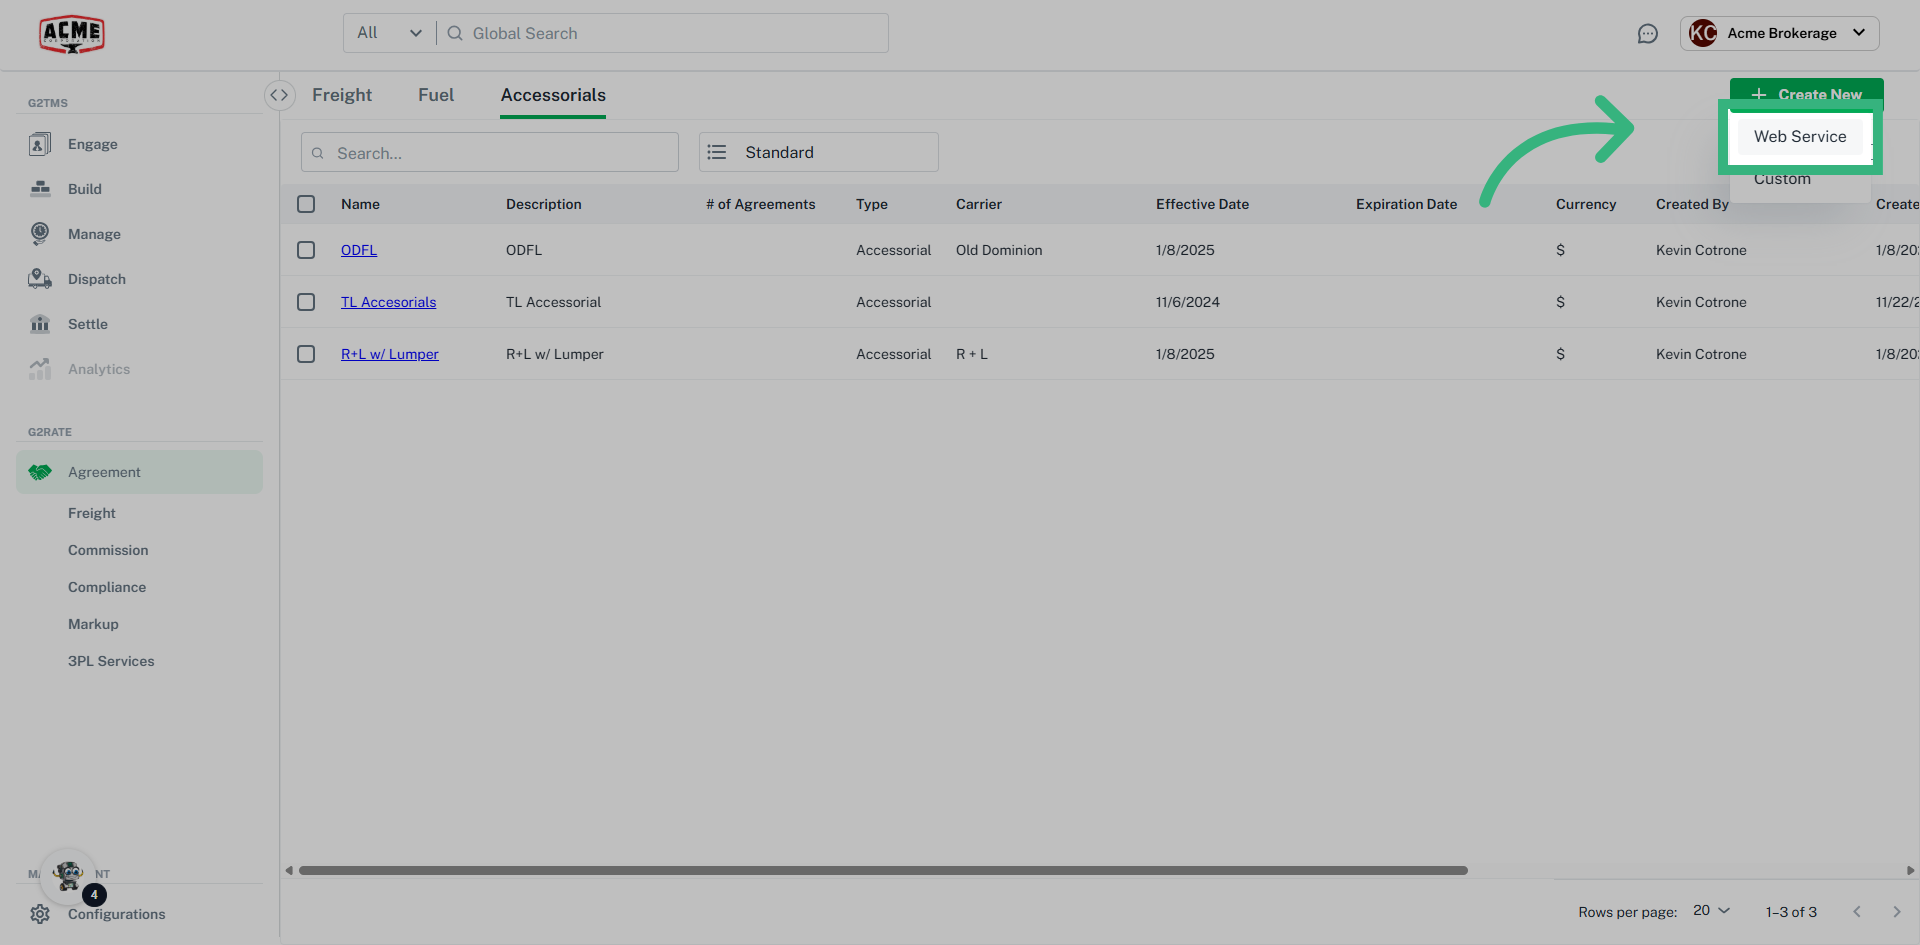Select the Analytics chart icon
The image size is (1920, 945).
pos(40,369)
